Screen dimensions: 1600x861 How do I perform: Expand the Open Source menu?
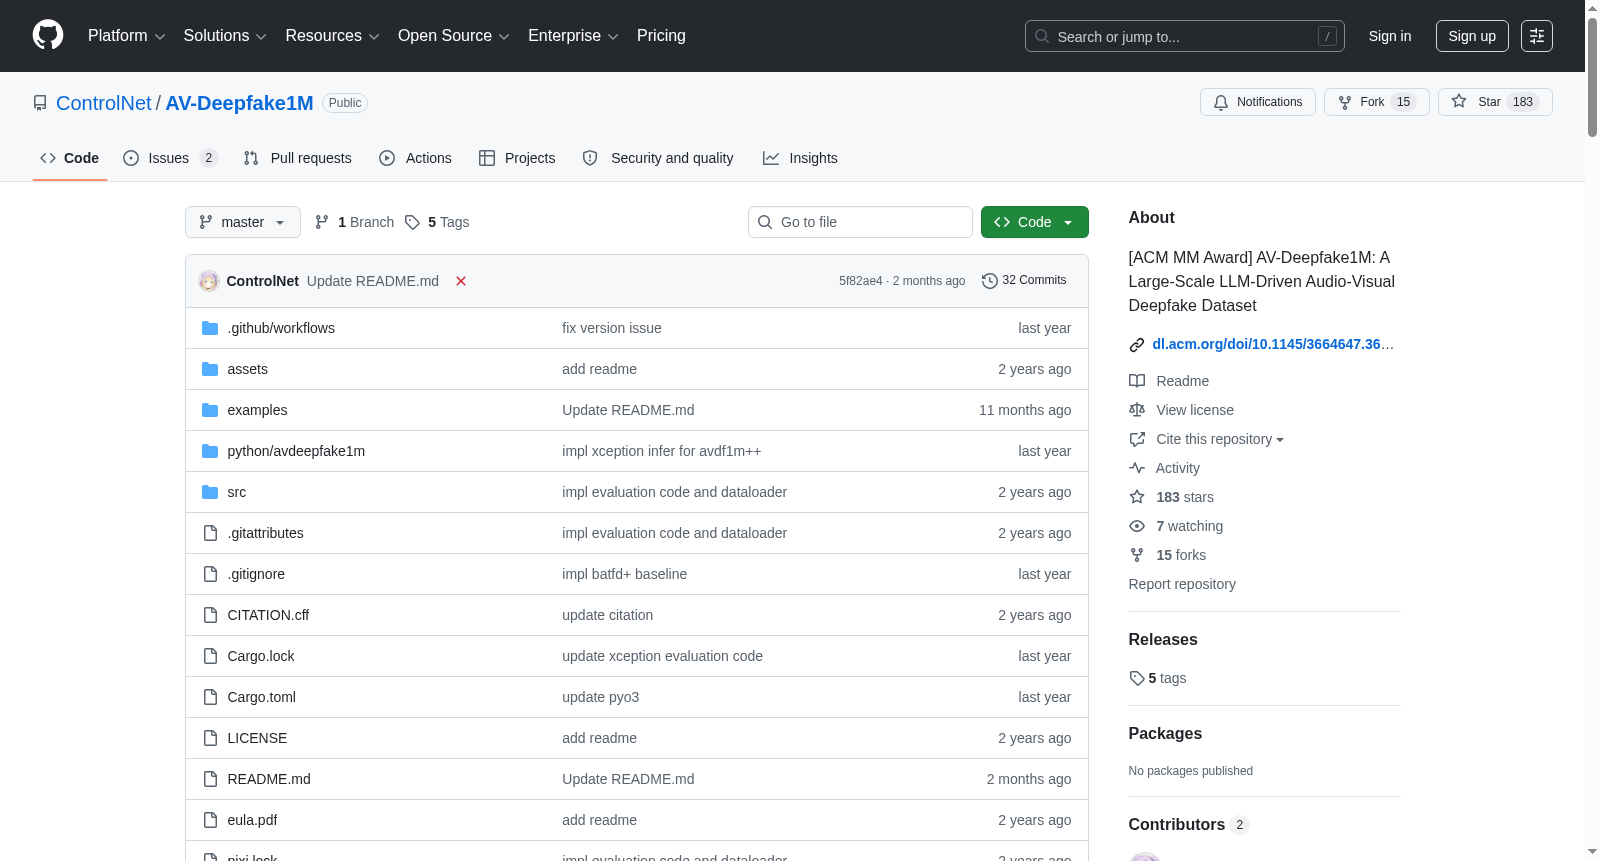[454, 36]
